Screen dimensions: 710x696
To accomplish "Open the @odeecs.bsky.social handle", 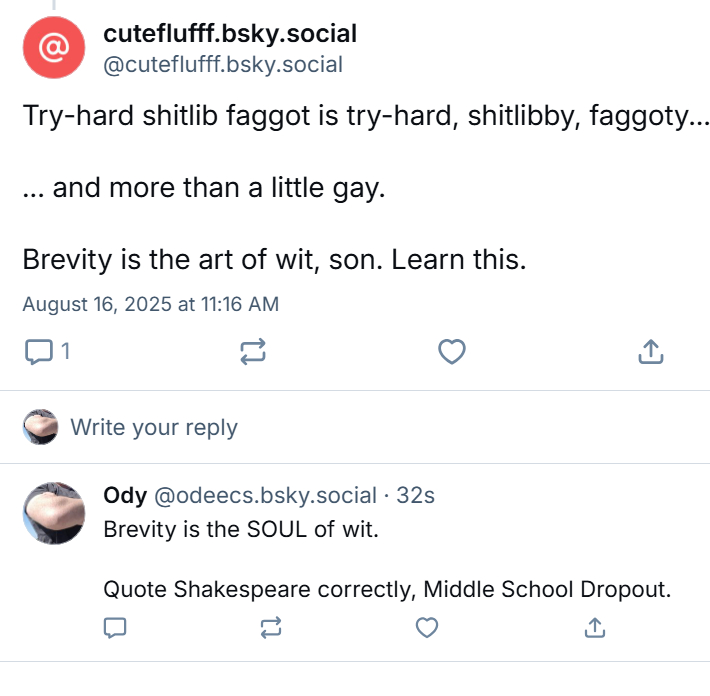I will pos(266,495).
